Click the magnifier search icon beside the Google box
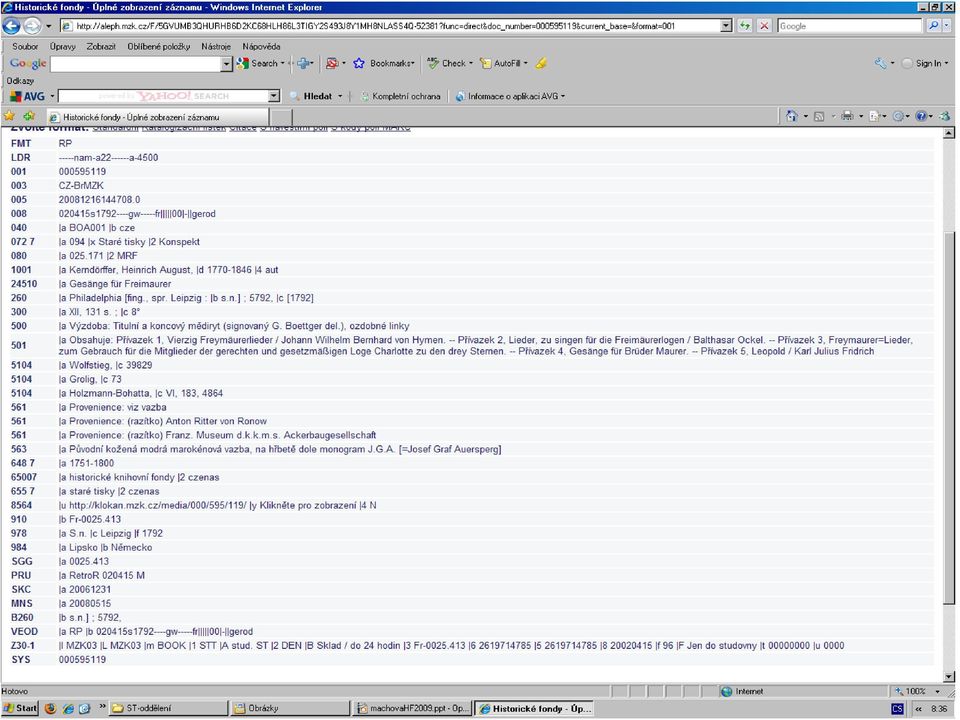The width and height of the screenshot is (960, 720). click(933, 26)
